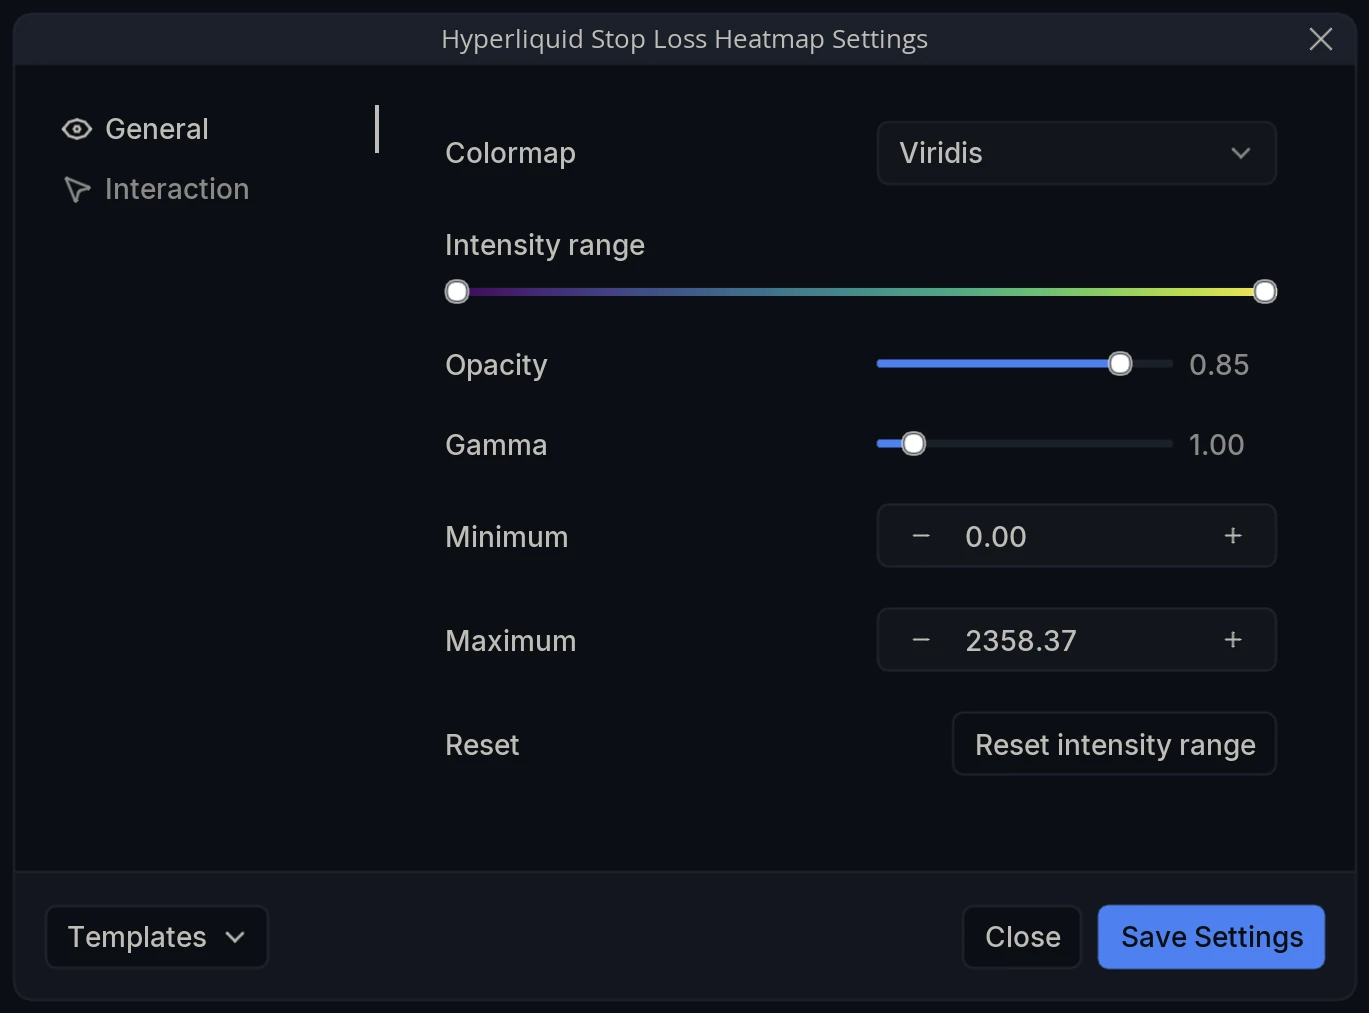Click the Opacity value 0.85
The width and height of the screenshot is (1369, 1013).
(x=1219, y=365)
